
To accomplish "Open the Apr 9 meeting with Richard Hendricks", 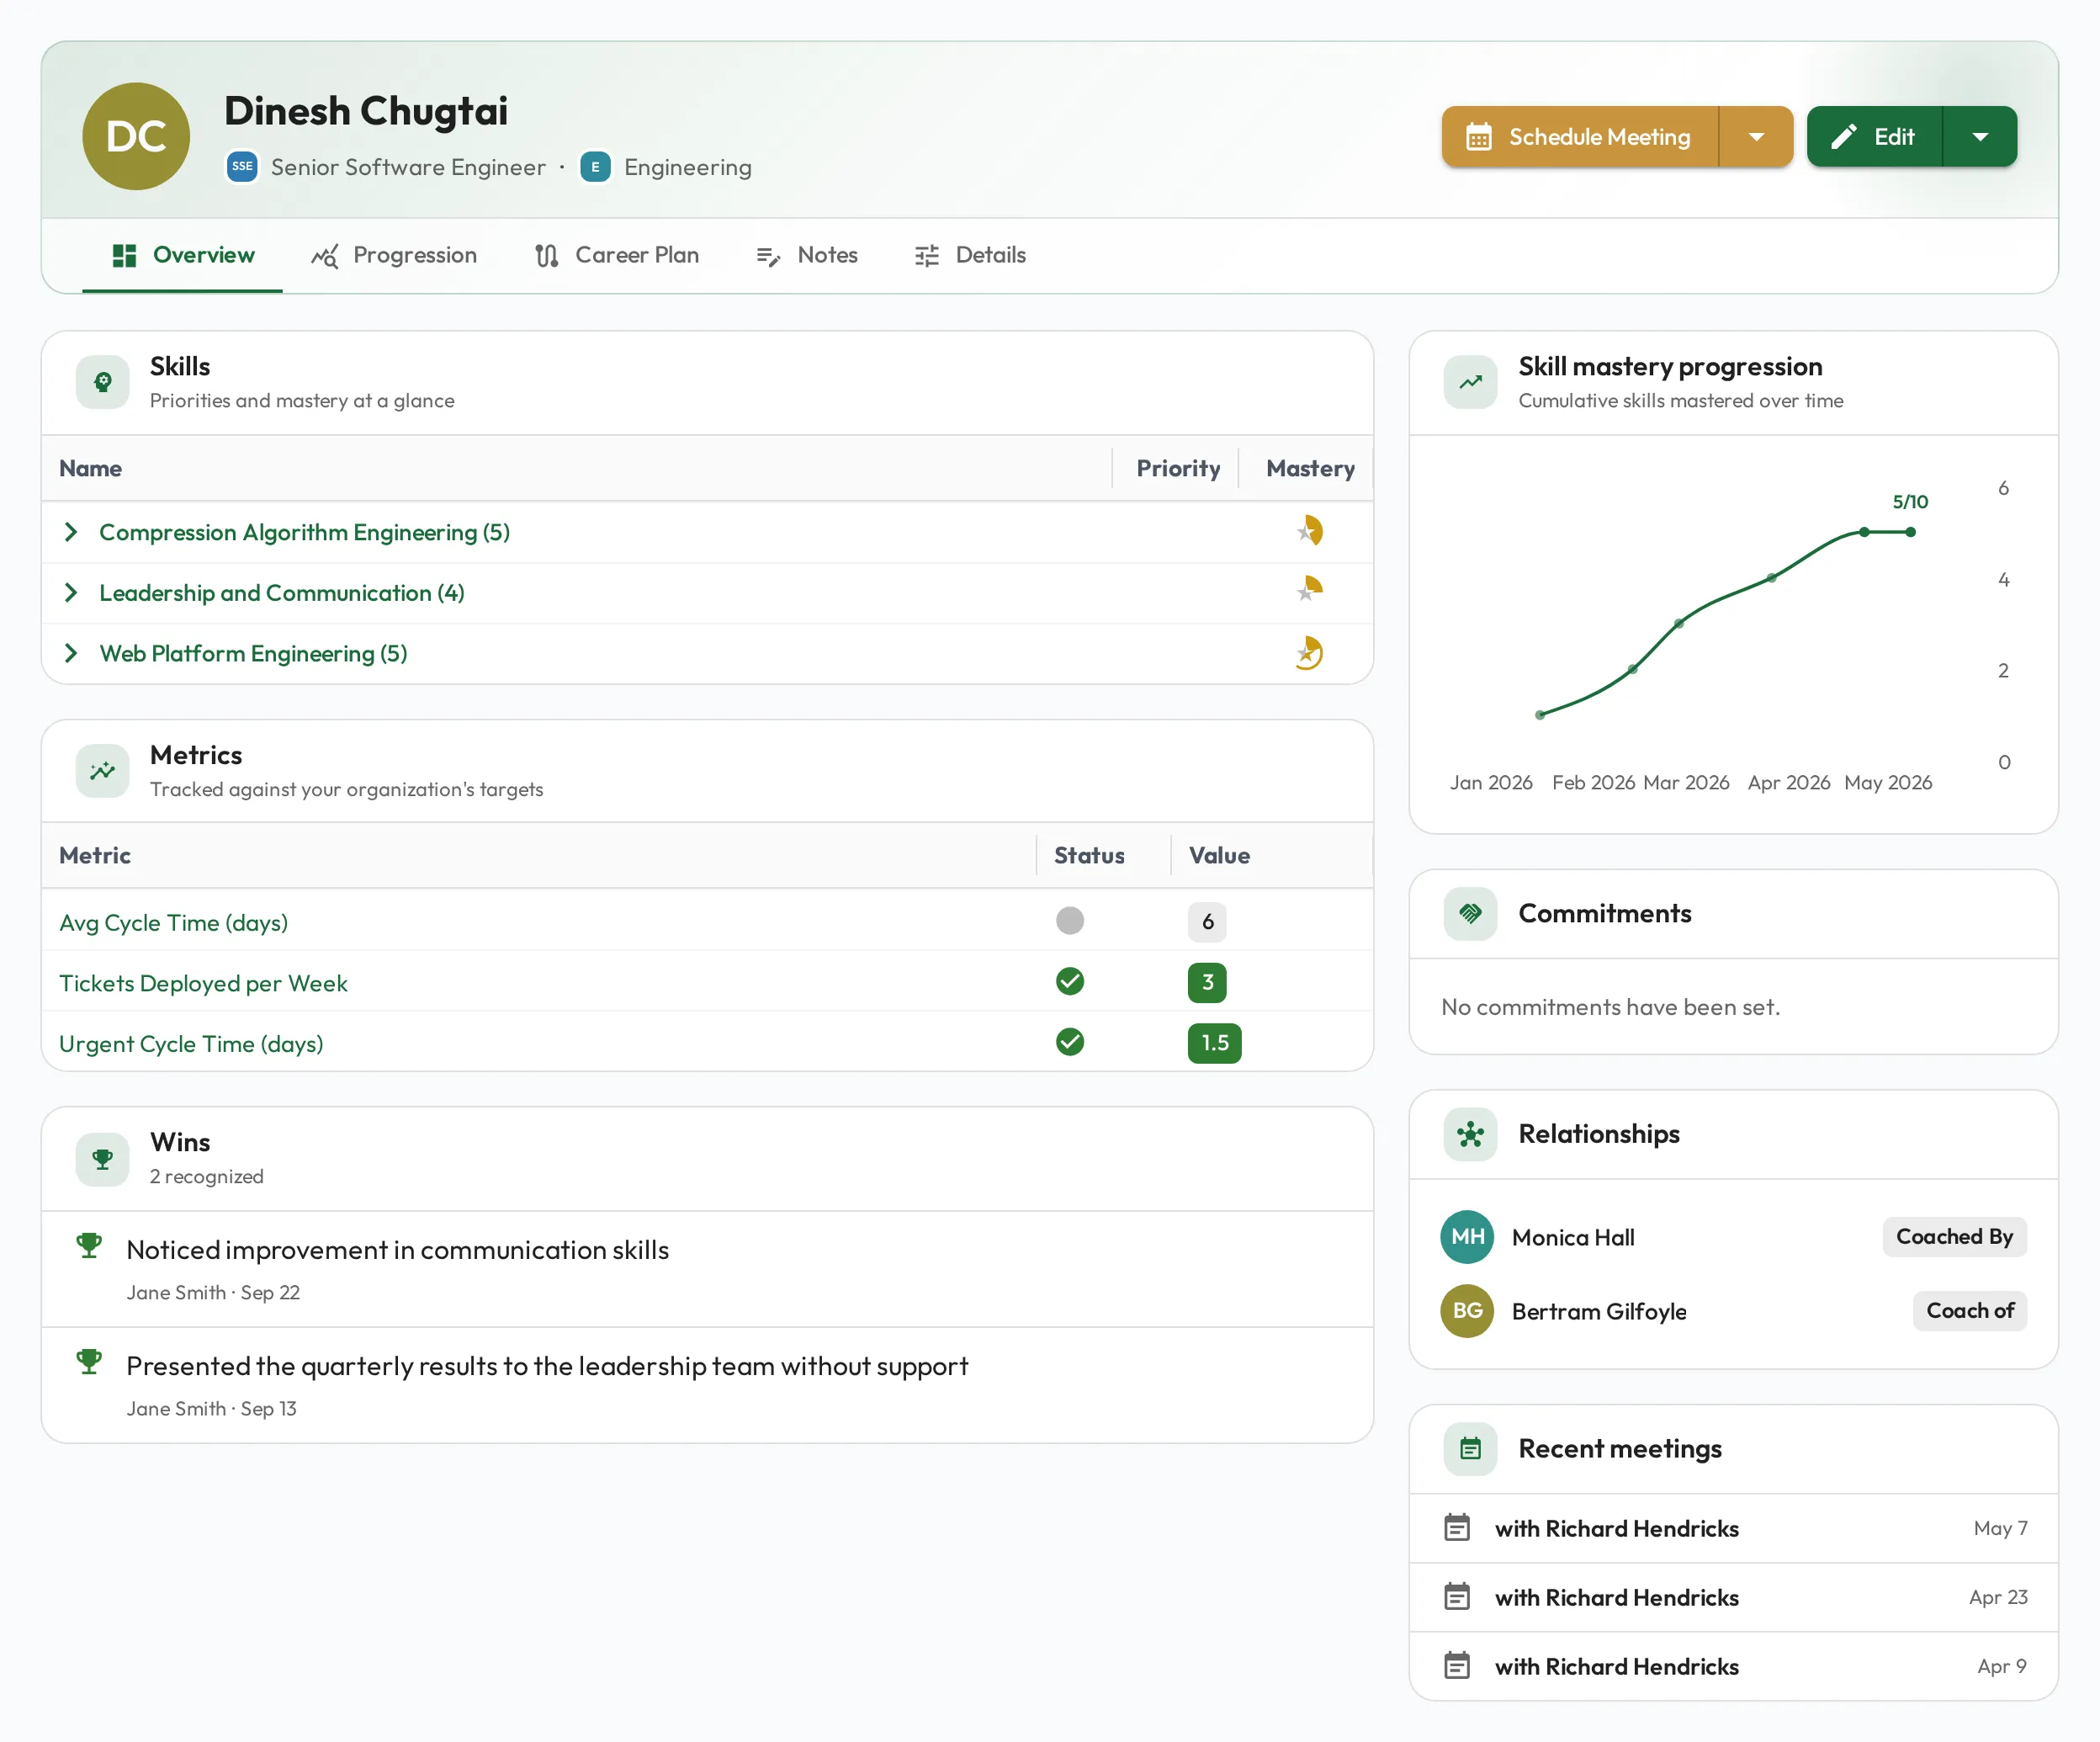I will [1733, 1667].
